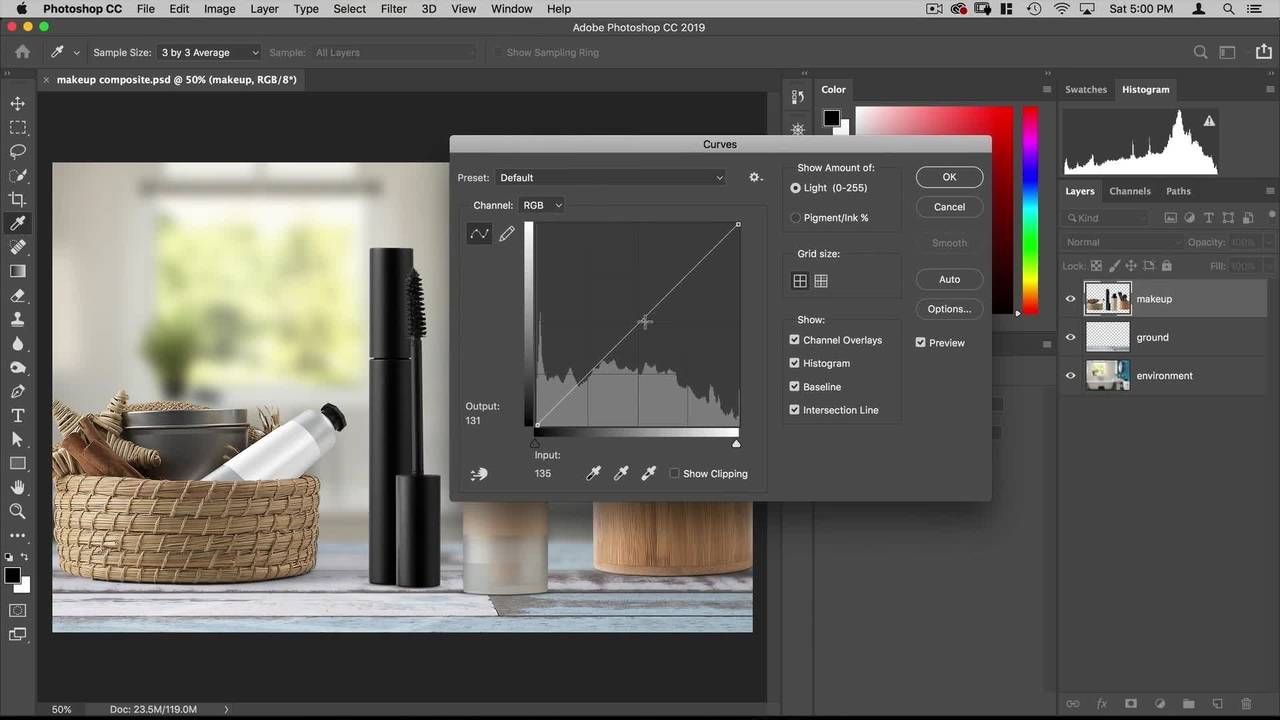Select the Path Selection tool
The image size is (1280, 720).
click(18, 439)
